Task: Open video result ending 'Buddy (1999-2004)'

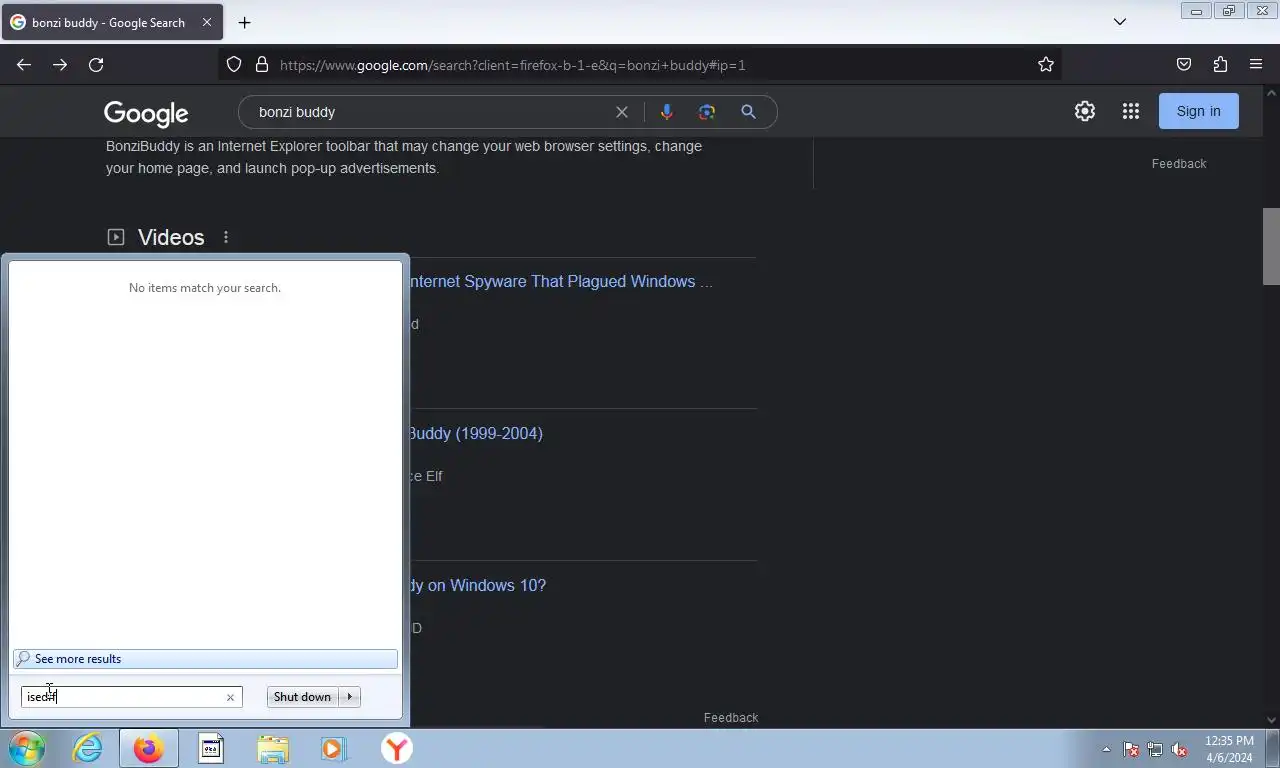Action: (x=475, y=433)
